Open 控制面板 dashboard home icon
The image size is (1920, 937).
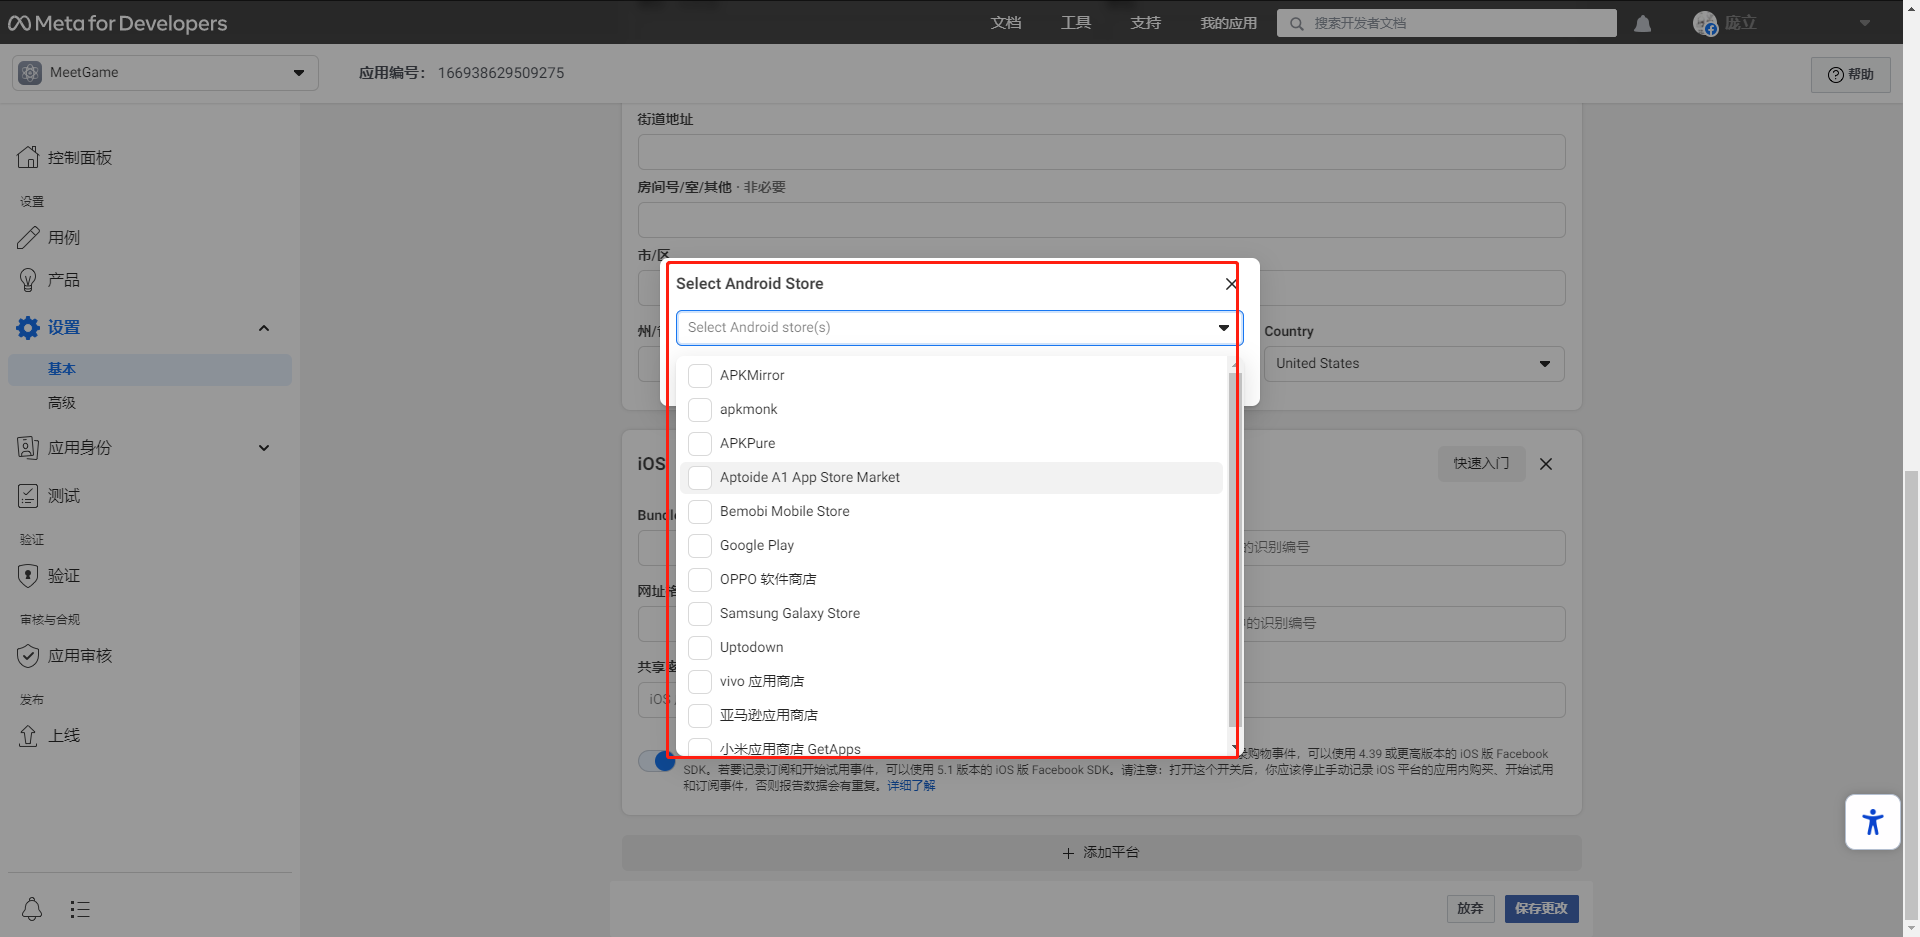28,157
